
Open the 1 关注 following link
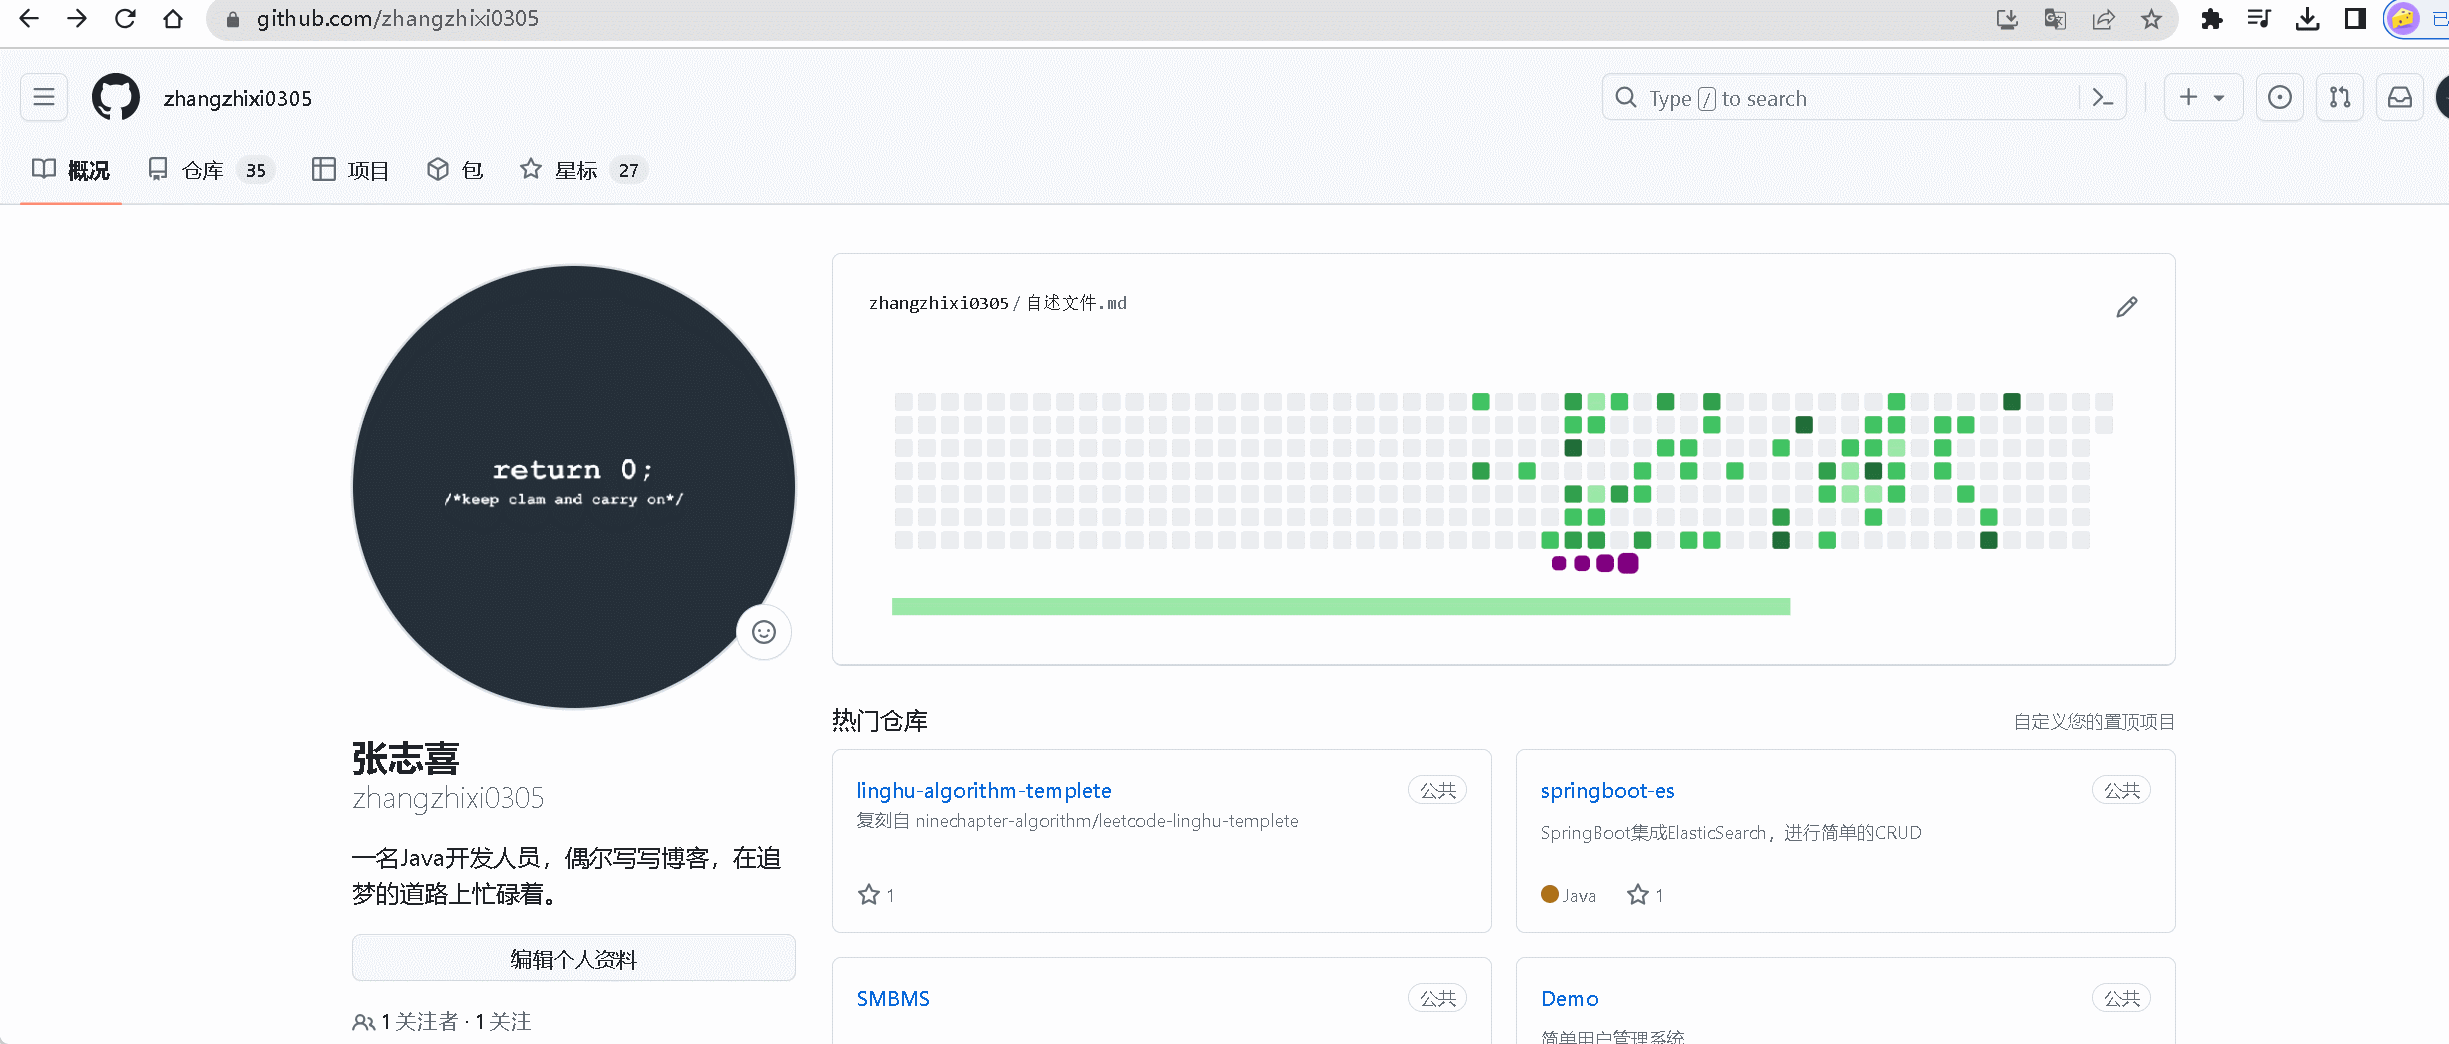coord(503,1022)
